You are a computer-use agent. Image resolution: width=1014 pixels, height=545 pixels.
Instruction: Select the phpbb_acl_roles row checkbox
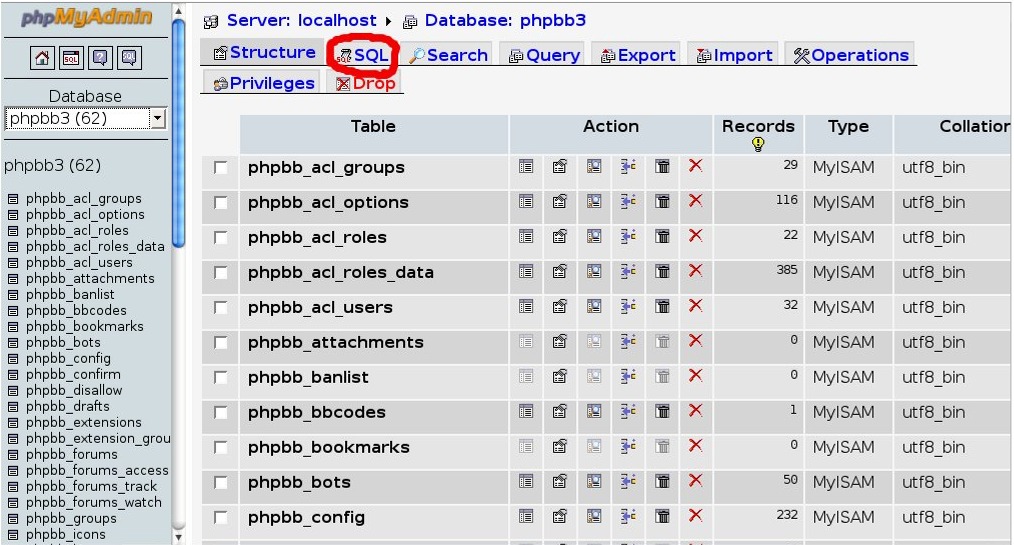coord(221,238)
